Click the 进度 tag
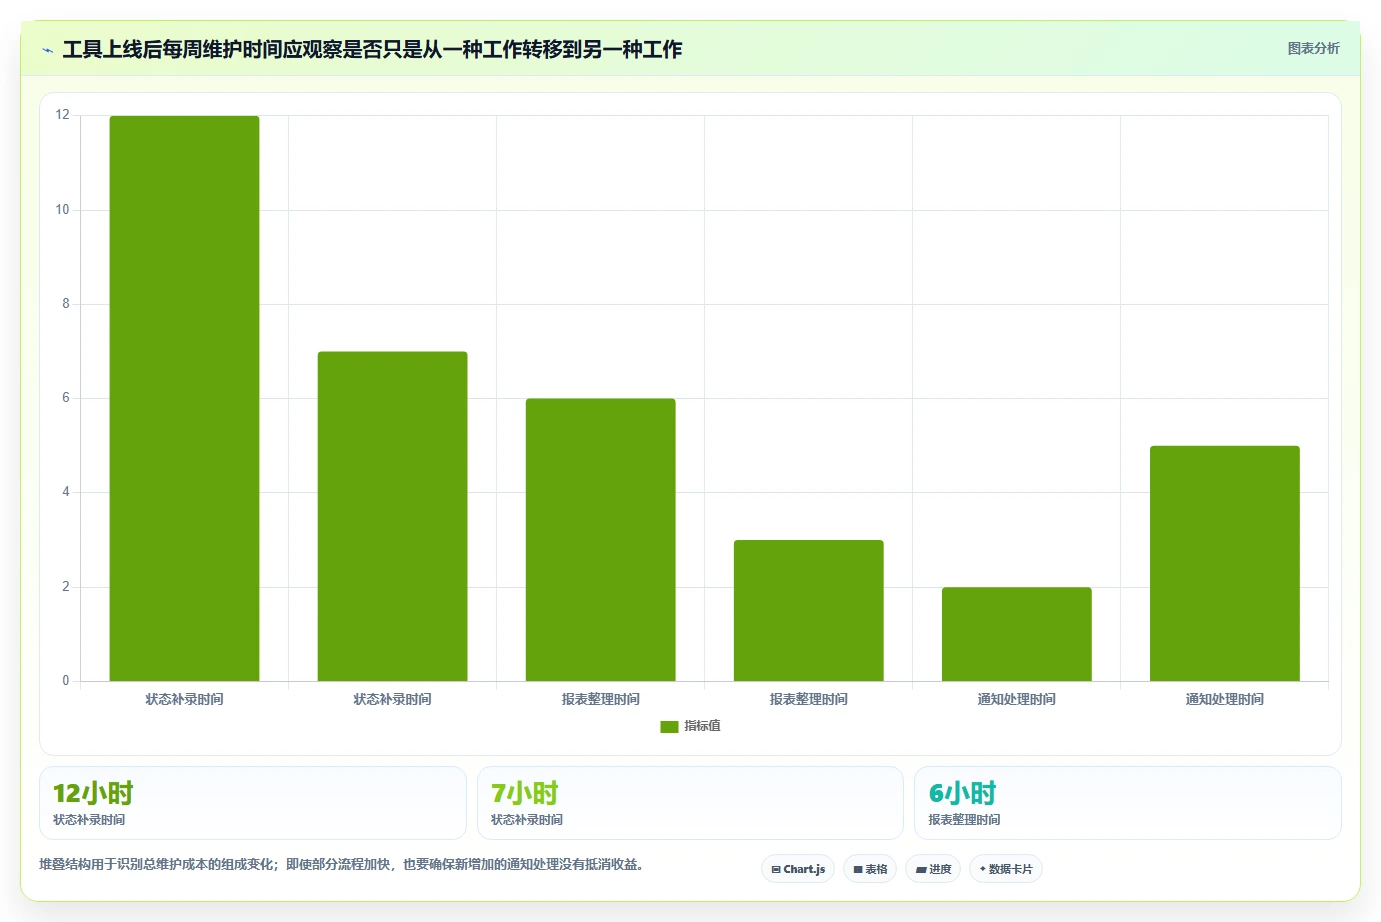The image size is (1381, 922). click(933, 869)
